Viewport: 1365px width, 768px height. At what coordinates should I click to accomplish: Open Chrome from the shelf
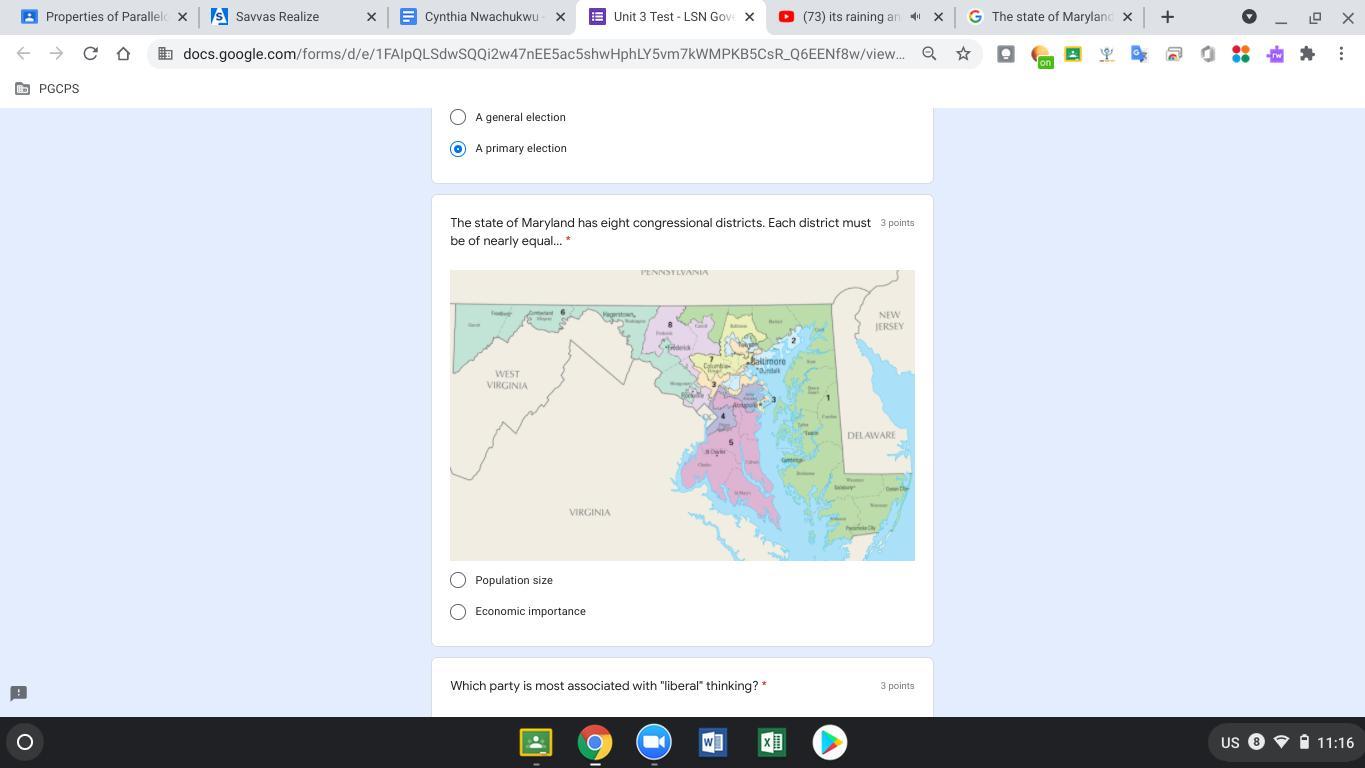(x=595, y=742)
